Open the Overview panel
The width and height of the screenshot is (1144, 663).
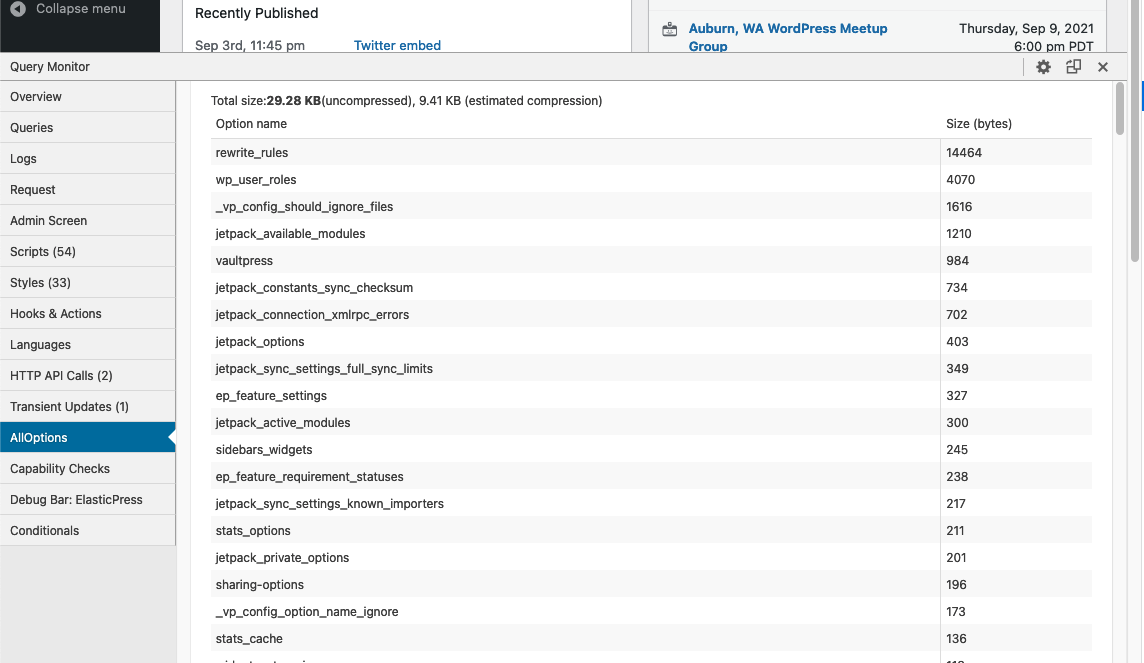click(36, 97)
